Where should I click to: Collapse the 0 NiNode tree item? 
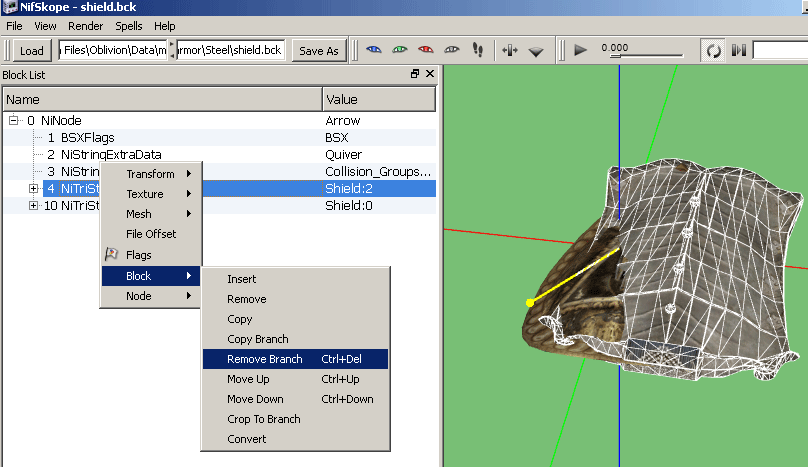point(13,120)
